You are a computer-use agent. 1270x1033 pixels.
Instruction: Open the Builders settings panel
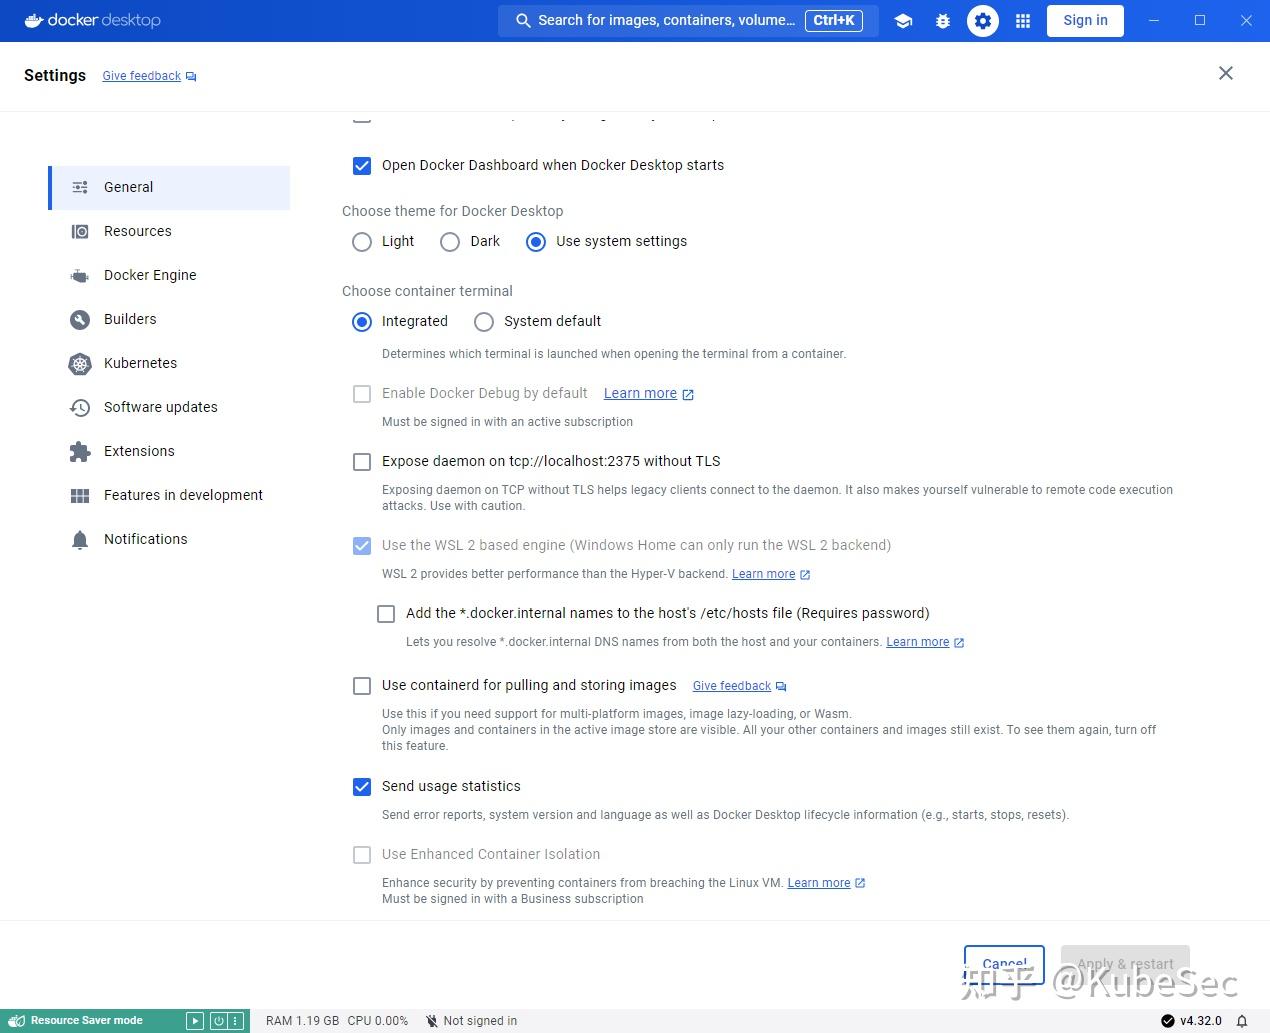coord(130,319)
